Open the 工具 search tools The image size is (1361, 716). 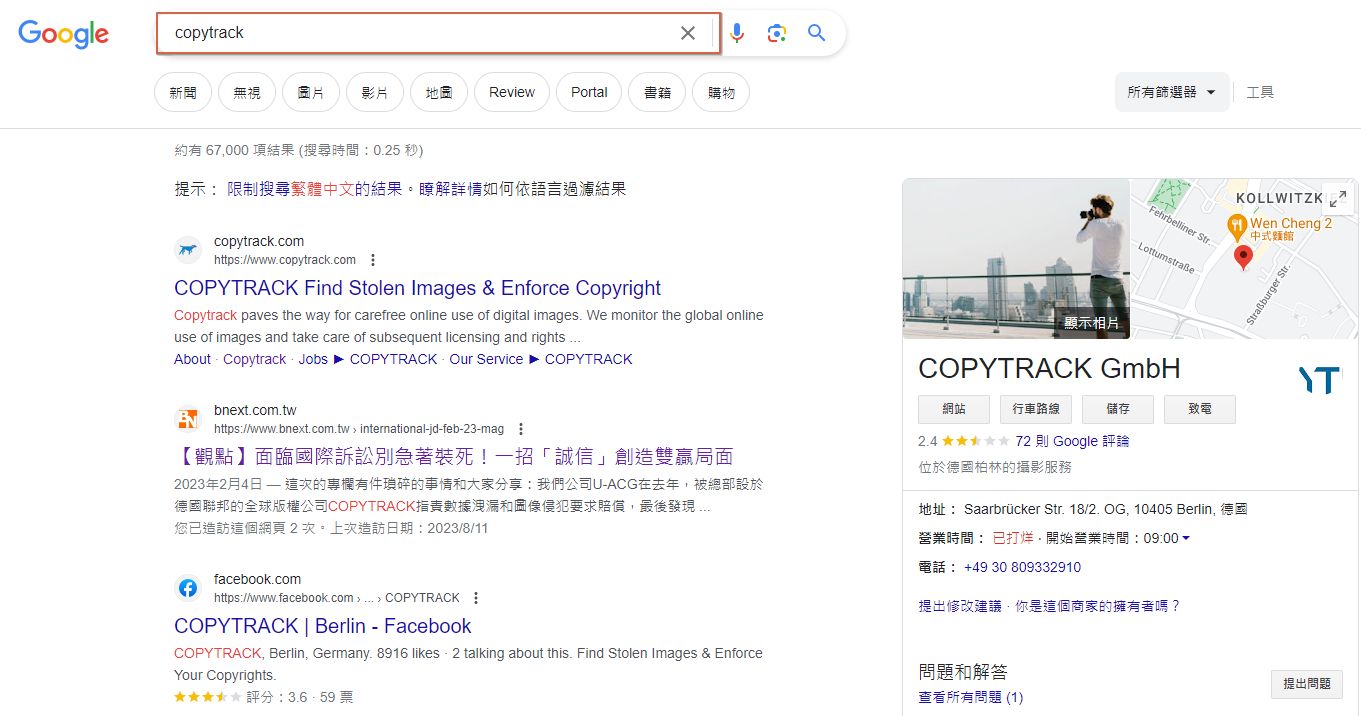pos(1260,92)
